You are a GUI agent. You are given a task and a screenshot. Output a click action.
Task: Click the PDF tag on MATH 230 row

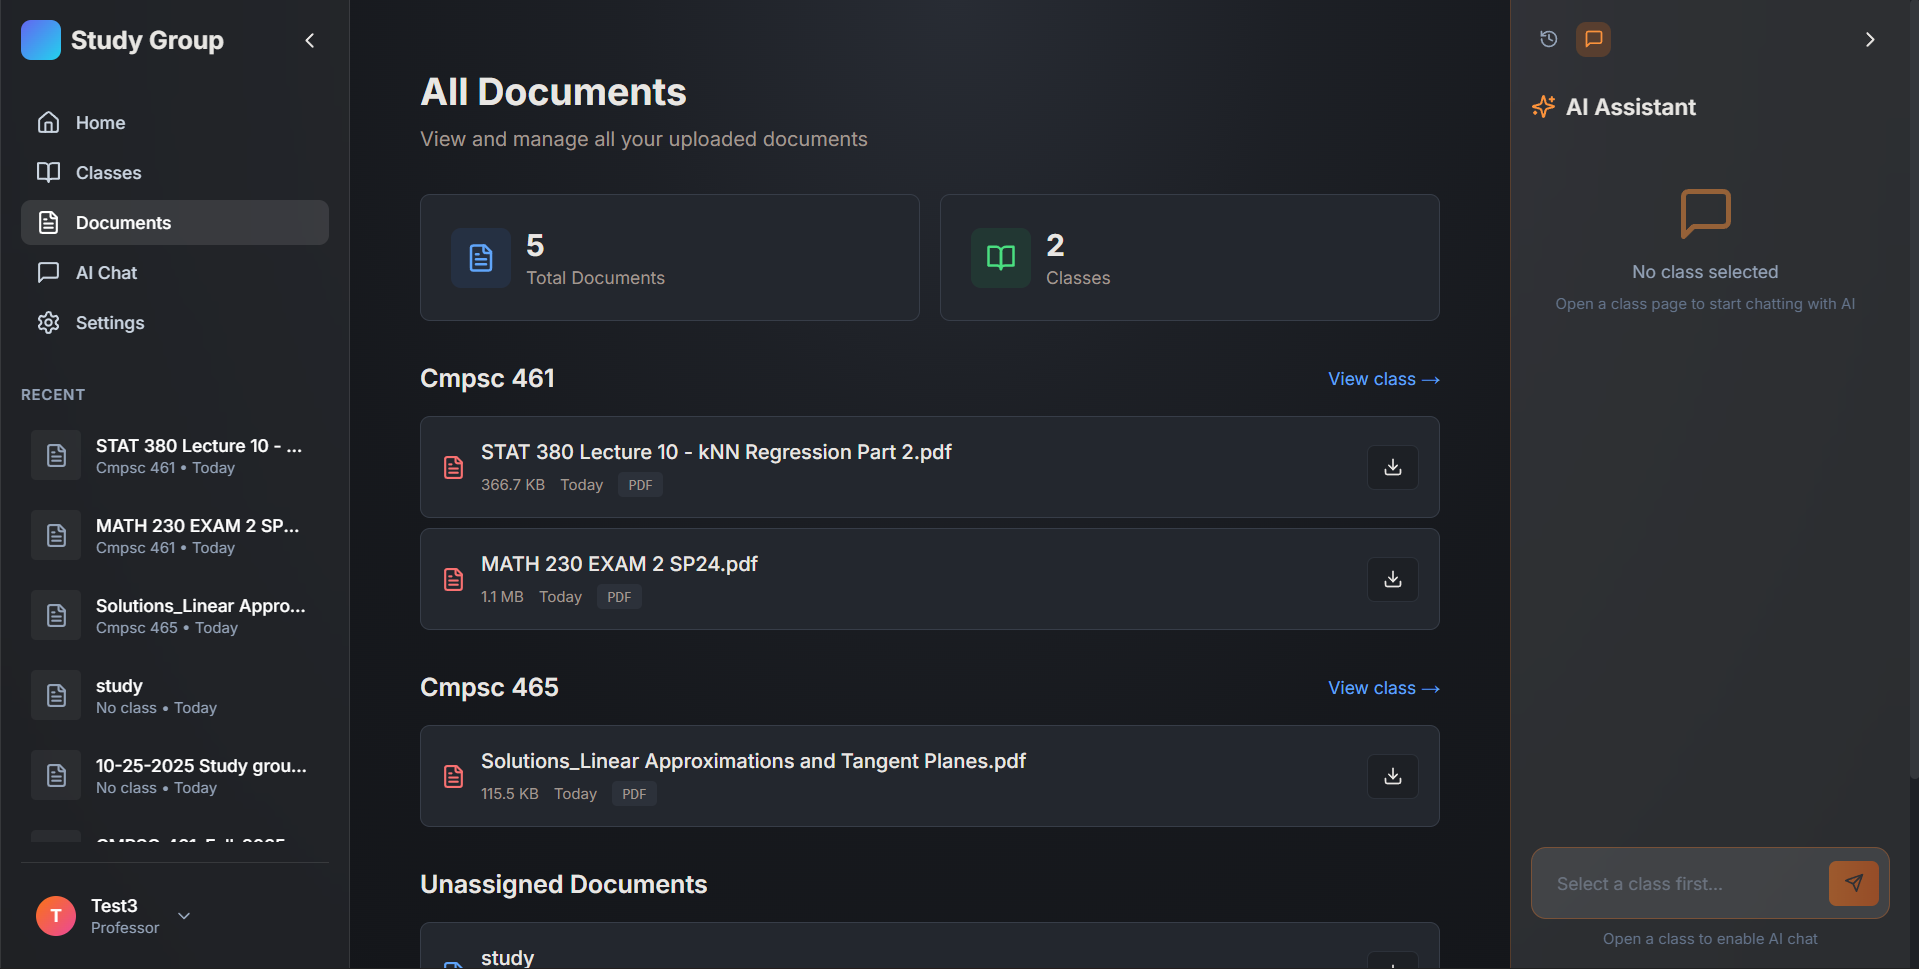619,597
